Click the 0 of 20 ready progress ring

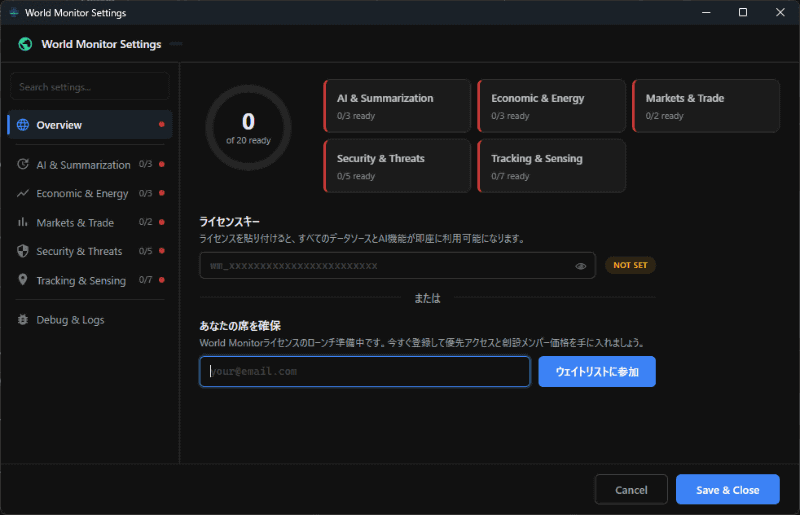[x=248, y=128]
